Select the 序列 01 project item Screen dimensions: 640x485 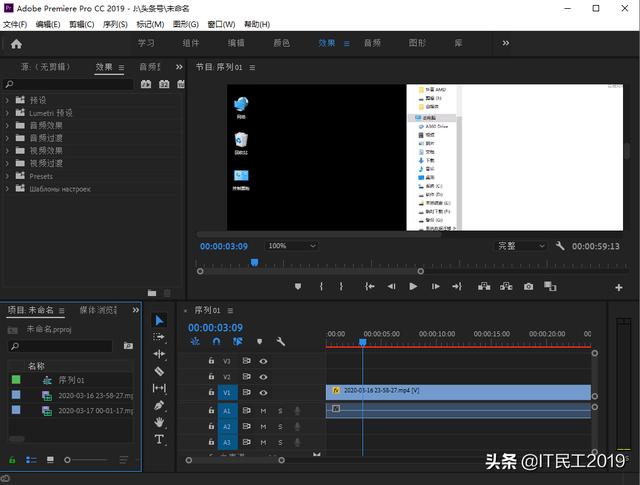tap(71, 380)
